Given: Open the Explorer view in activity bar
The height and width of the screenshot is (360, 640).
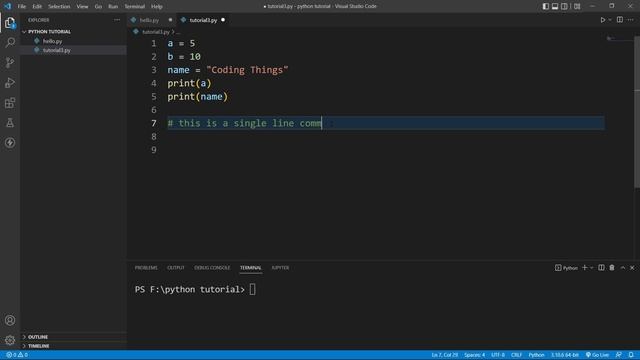Looking at the screenshot, I should click(x=10, y=23).
